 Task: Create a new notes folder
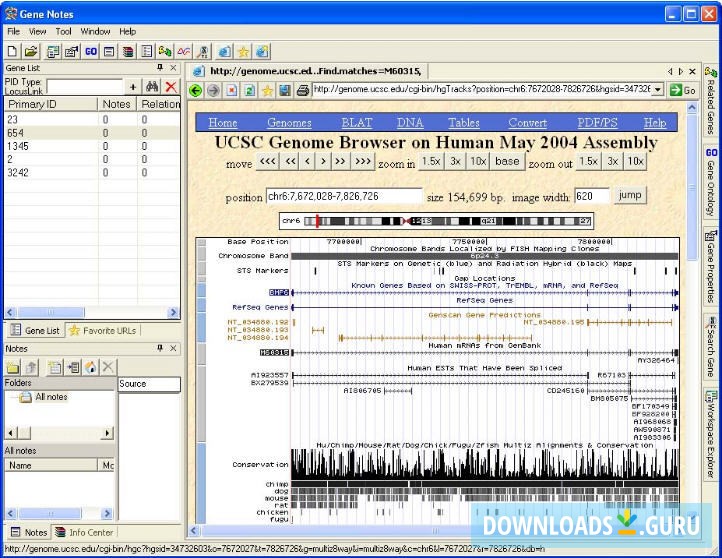13,367
